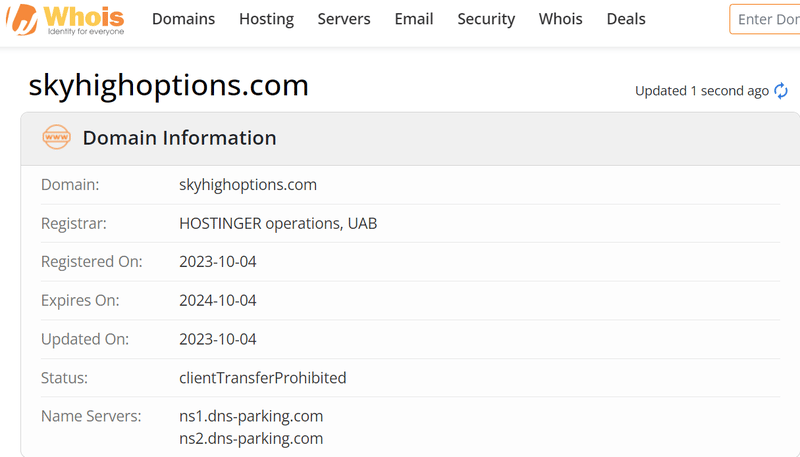800x457 pixels.
Task: Open the Whois menu item
Action: point(561,19)
